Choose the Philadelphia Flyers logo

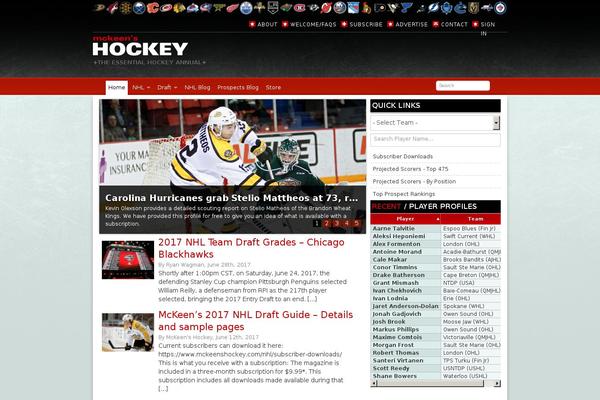tap(380, 8)
